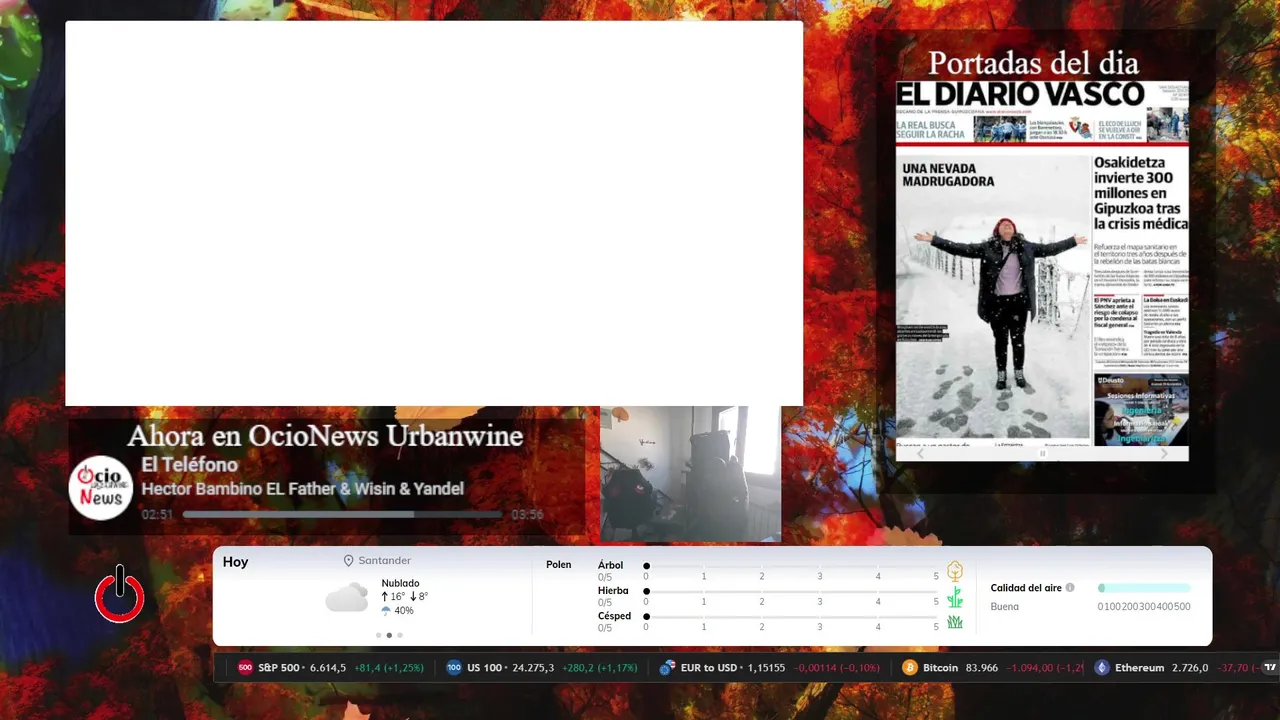Screen dimensions: 1280x720
Task: Click the total time '03:56'
Action: [527, 514]
